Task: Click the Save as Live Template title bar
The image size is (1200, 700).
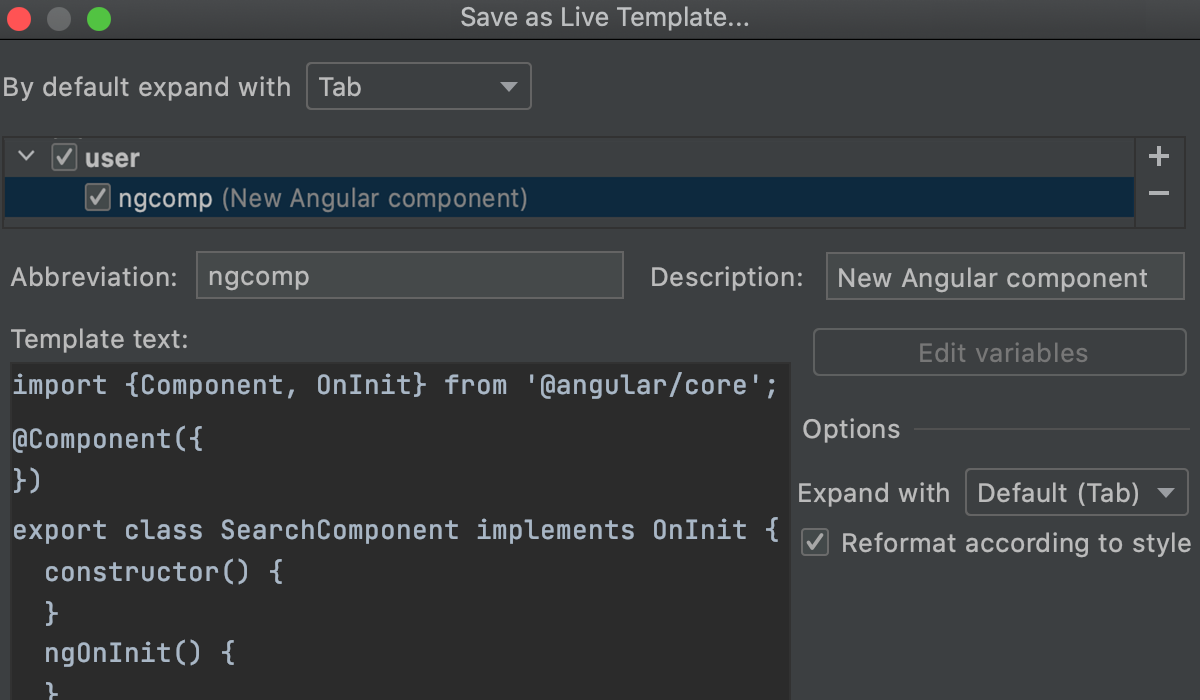Action: click(x=604, y=18)
